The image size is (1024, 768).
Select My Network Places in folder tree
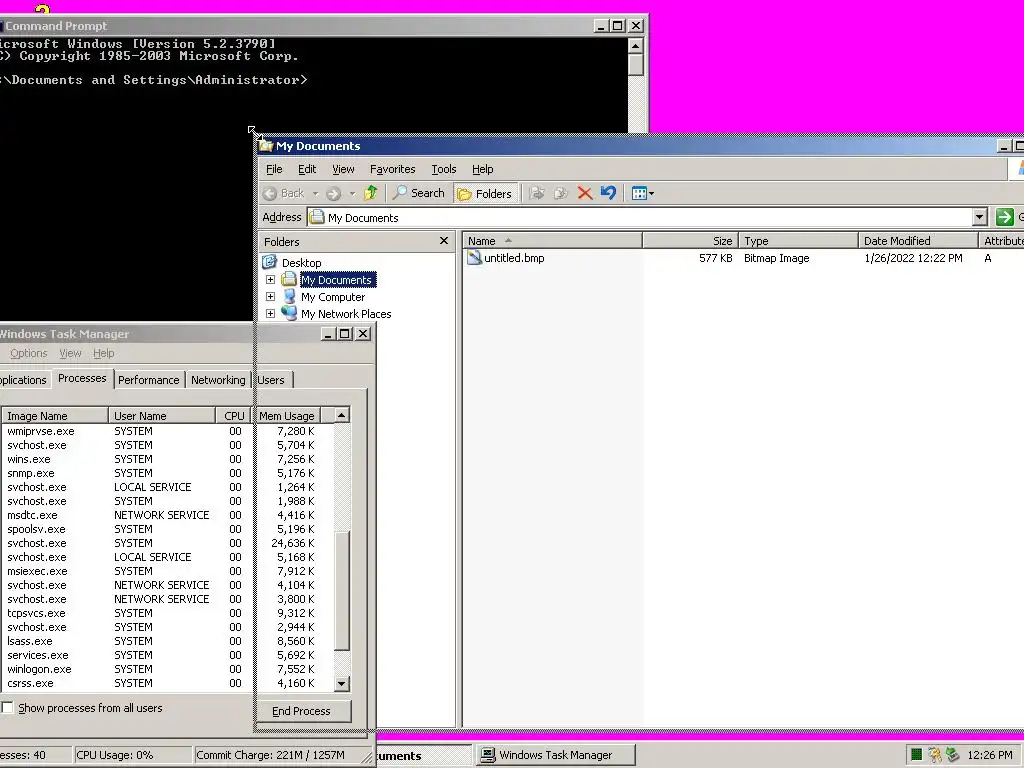346,314
